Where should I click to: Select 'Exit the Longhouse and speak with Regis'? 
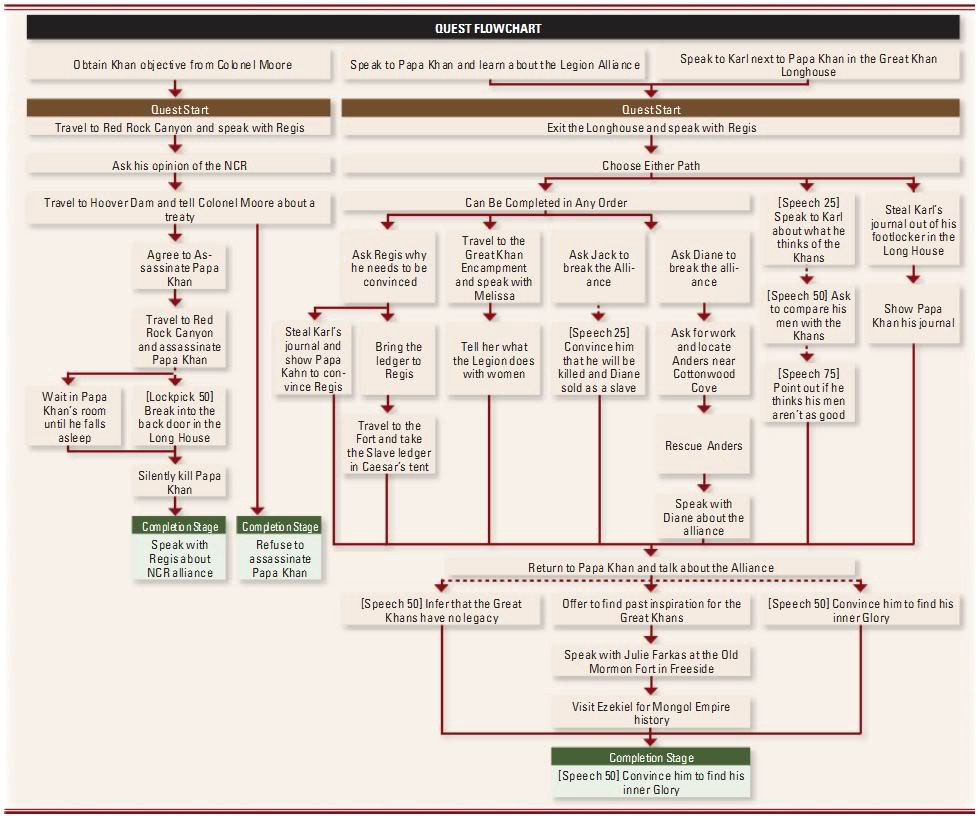tap(651, 127)
